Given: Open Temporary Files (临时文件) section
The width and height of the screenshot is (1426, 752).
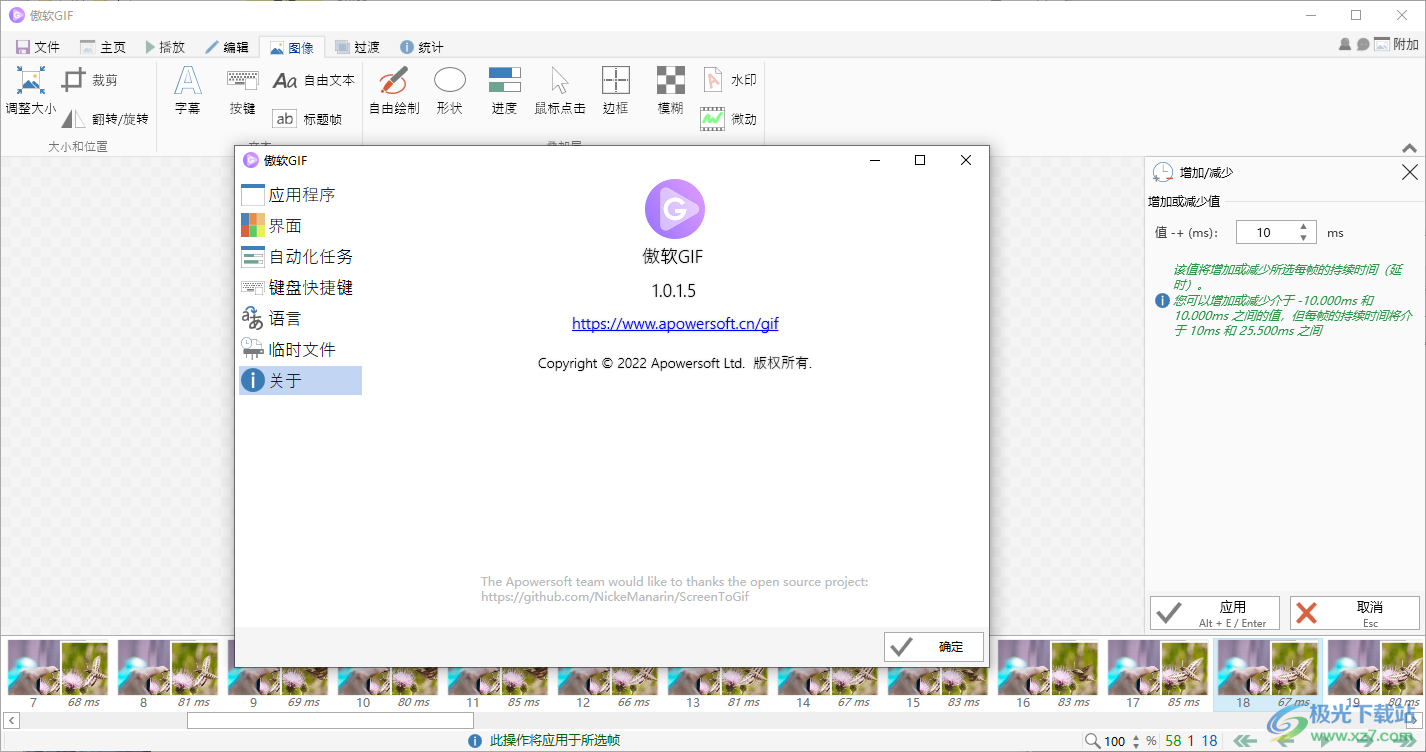Looking at the screenshot, I should [300, 350].
